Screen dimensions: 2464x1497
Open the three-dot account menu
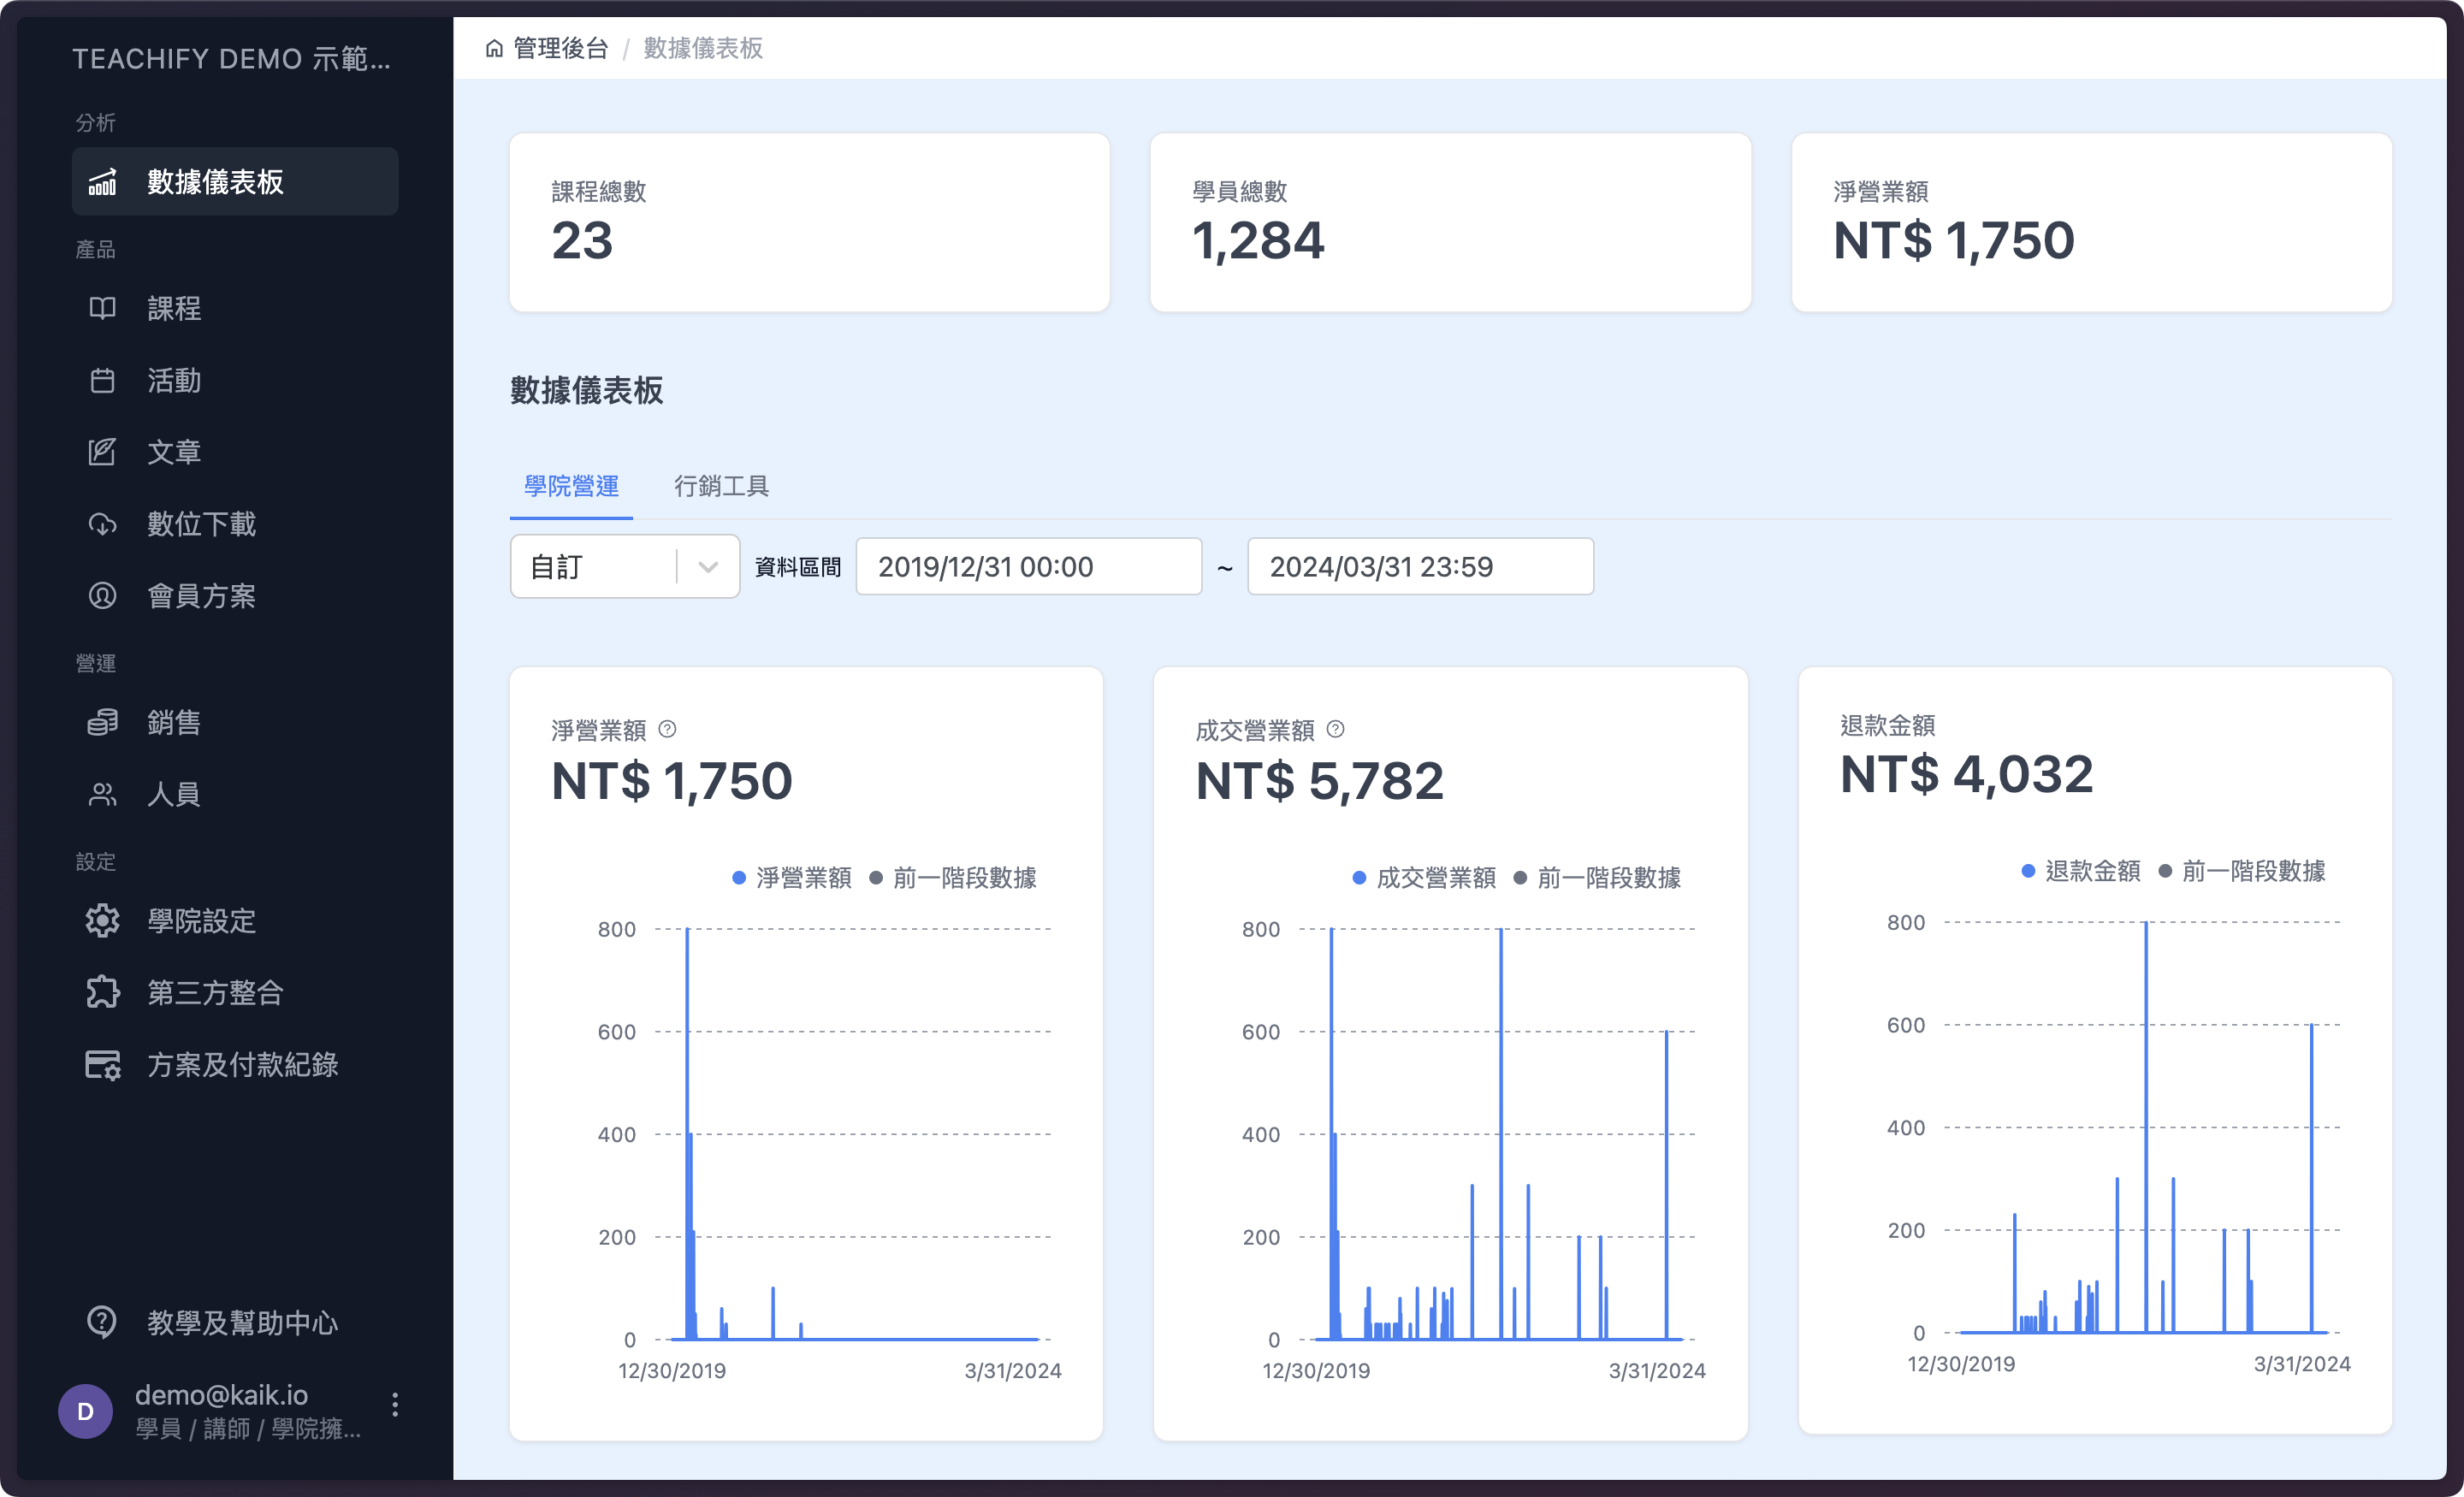pos(395,1405)
